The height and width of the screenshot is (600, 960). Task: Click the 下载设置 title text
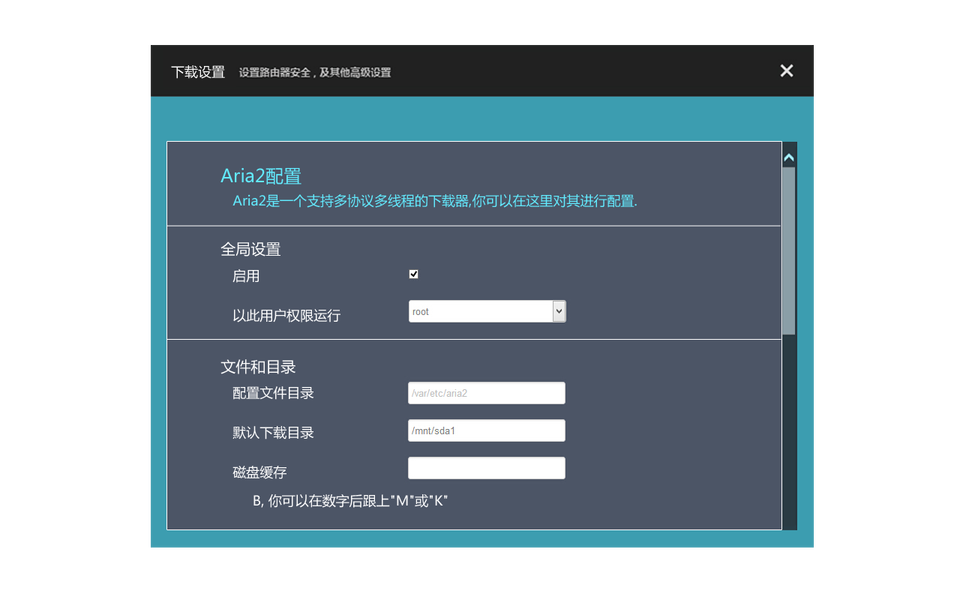pos(198,72)
